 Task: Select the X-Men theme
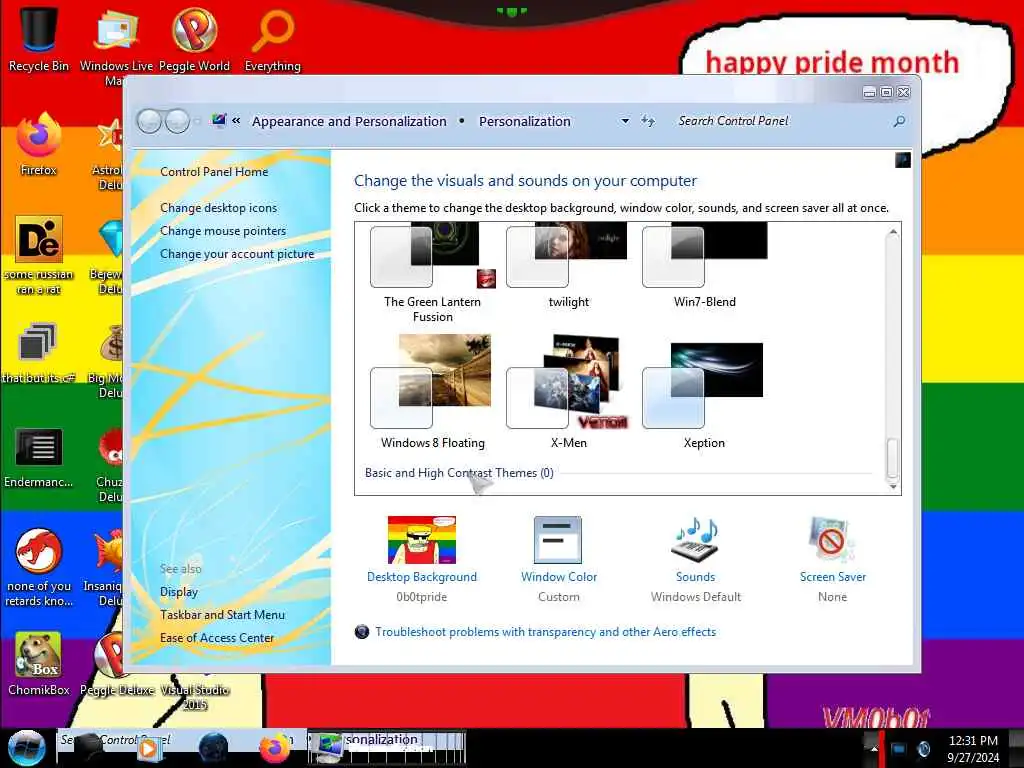(x=568, y=392)
